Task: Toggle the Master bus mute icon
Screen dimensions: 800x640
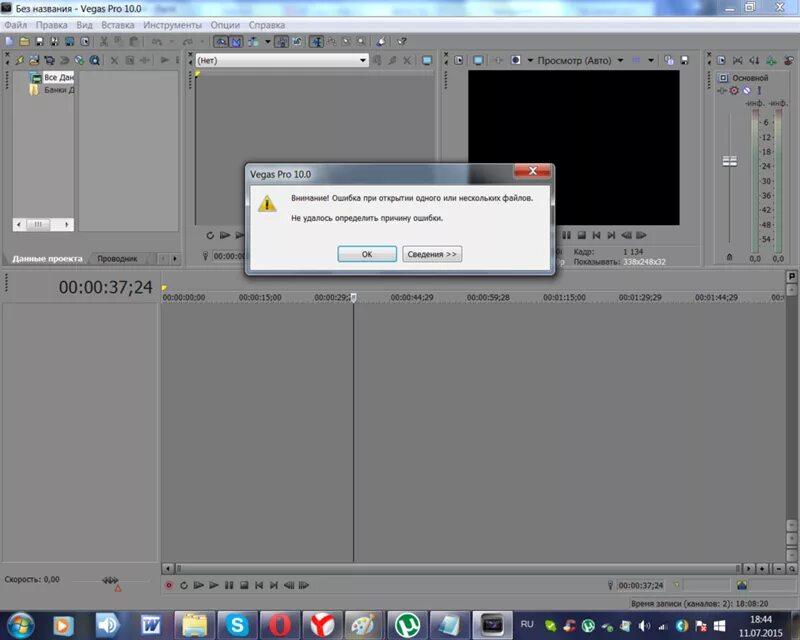Action: (x=746, y=90)
